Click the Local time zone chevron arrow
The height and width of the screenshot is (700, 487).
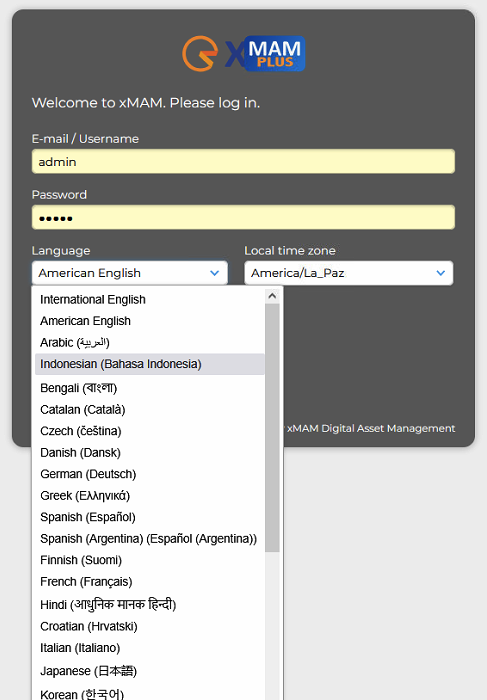(x=441, y=273)
